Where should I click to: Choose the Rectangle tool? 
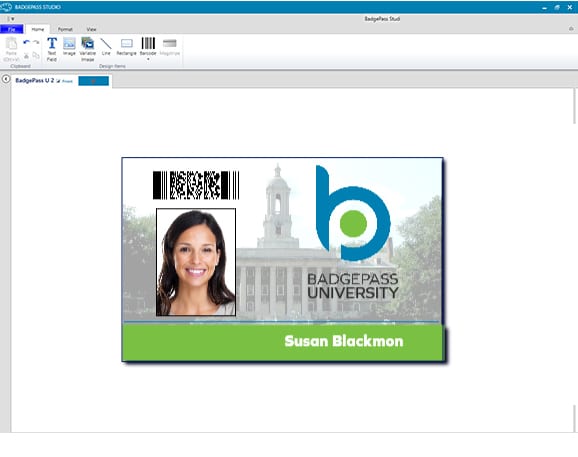126,46
